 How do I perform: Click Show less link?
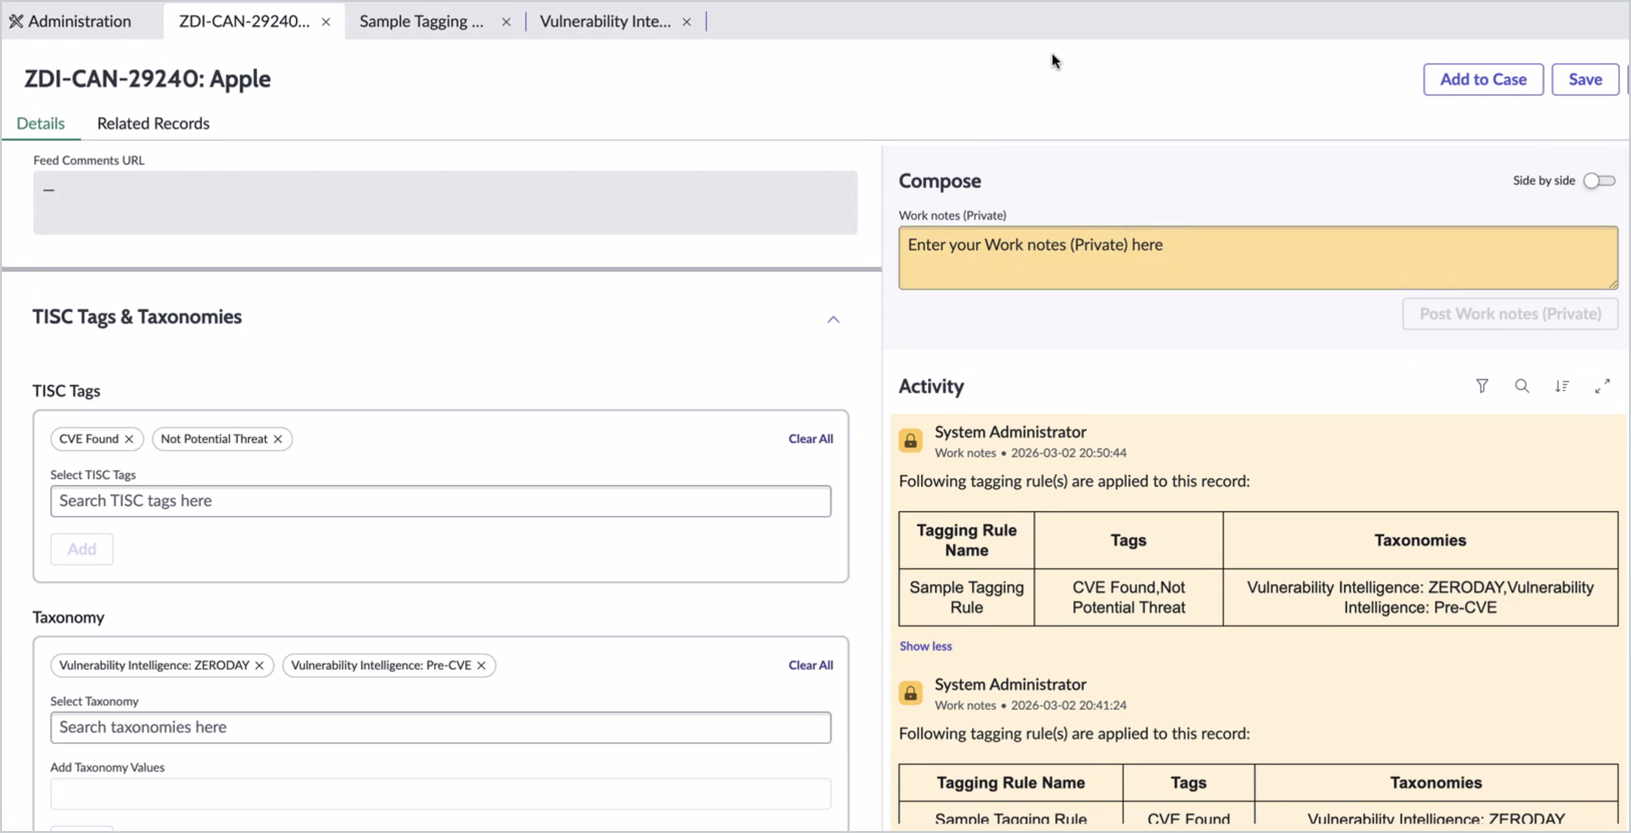pyautogui.click(x=925, y=646)
